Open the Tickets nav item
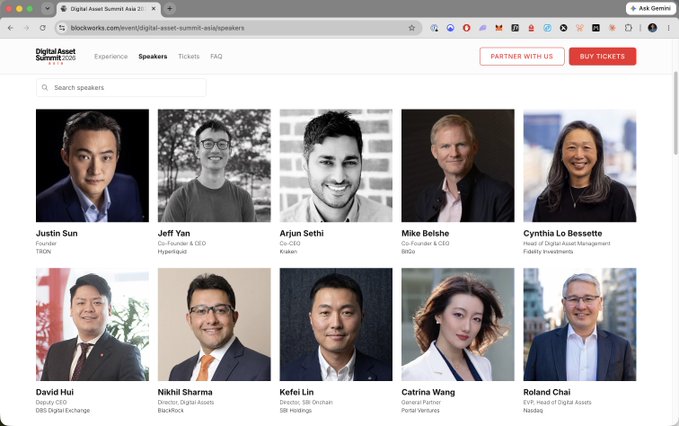 [189, 56]
